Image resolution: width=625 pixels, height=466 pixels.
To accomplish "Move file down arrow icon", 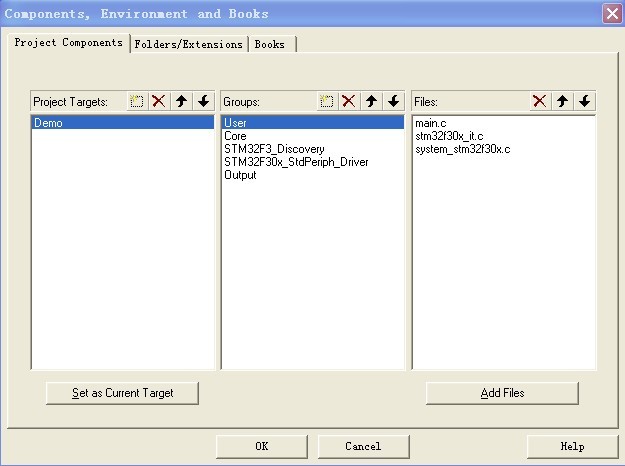I will (x=584, y=101).
